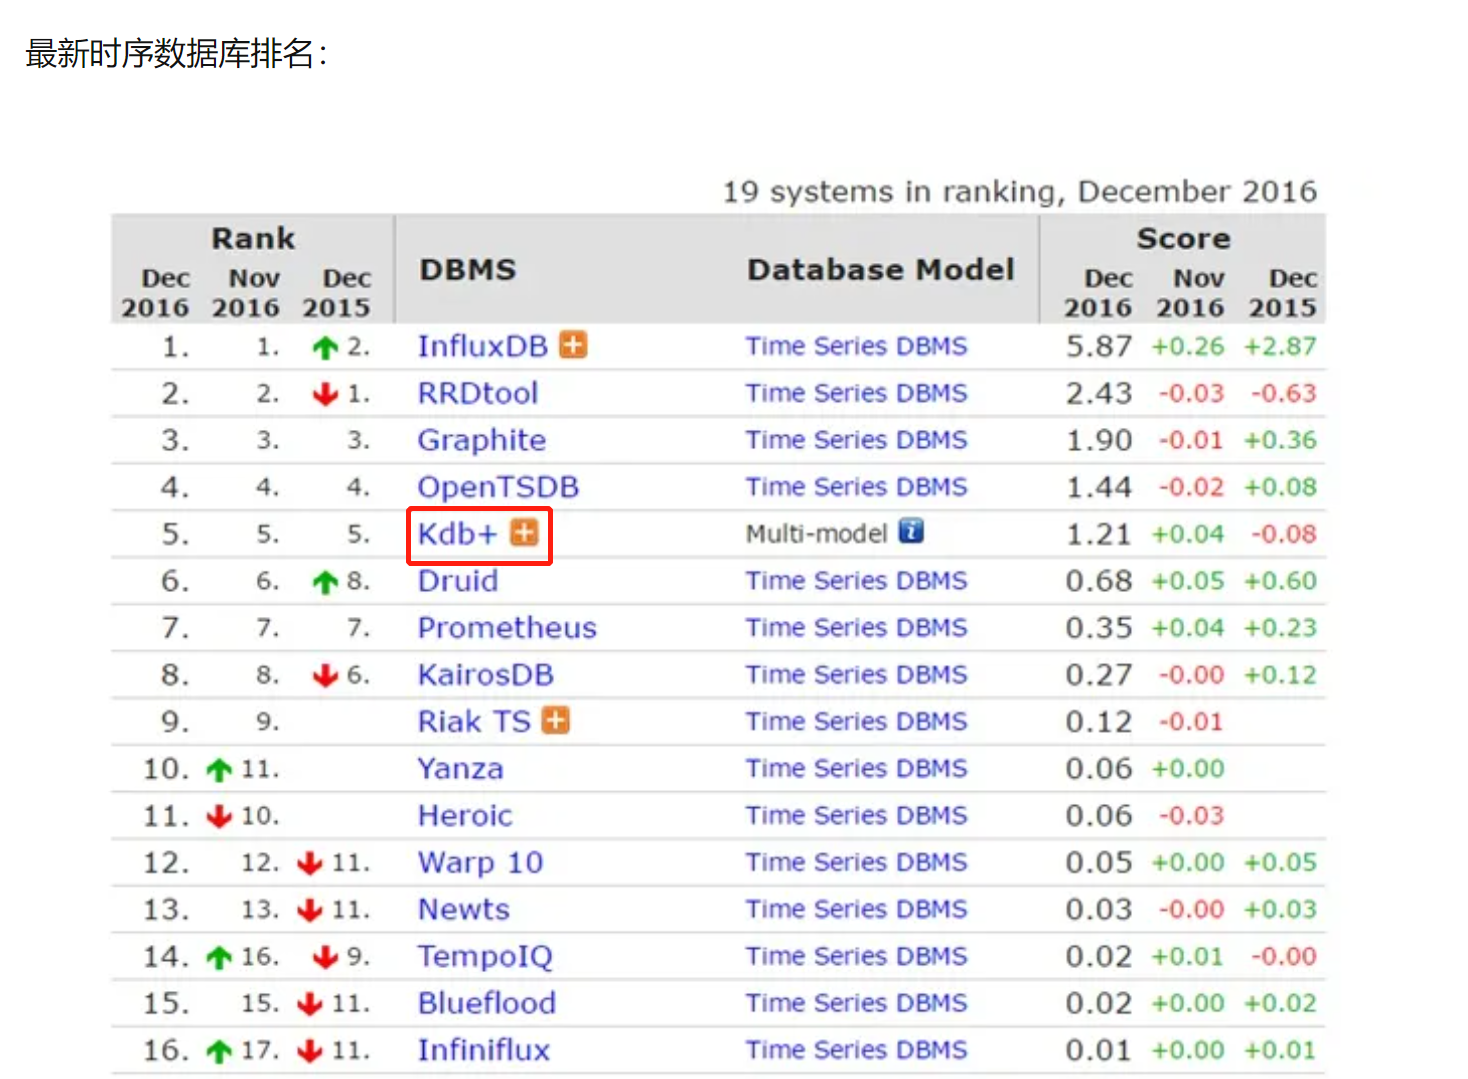This screenshot has width=1468, height=1079.
Task: Open the Prometheus link
Action: pyautogui.click(x=507, y=628)
